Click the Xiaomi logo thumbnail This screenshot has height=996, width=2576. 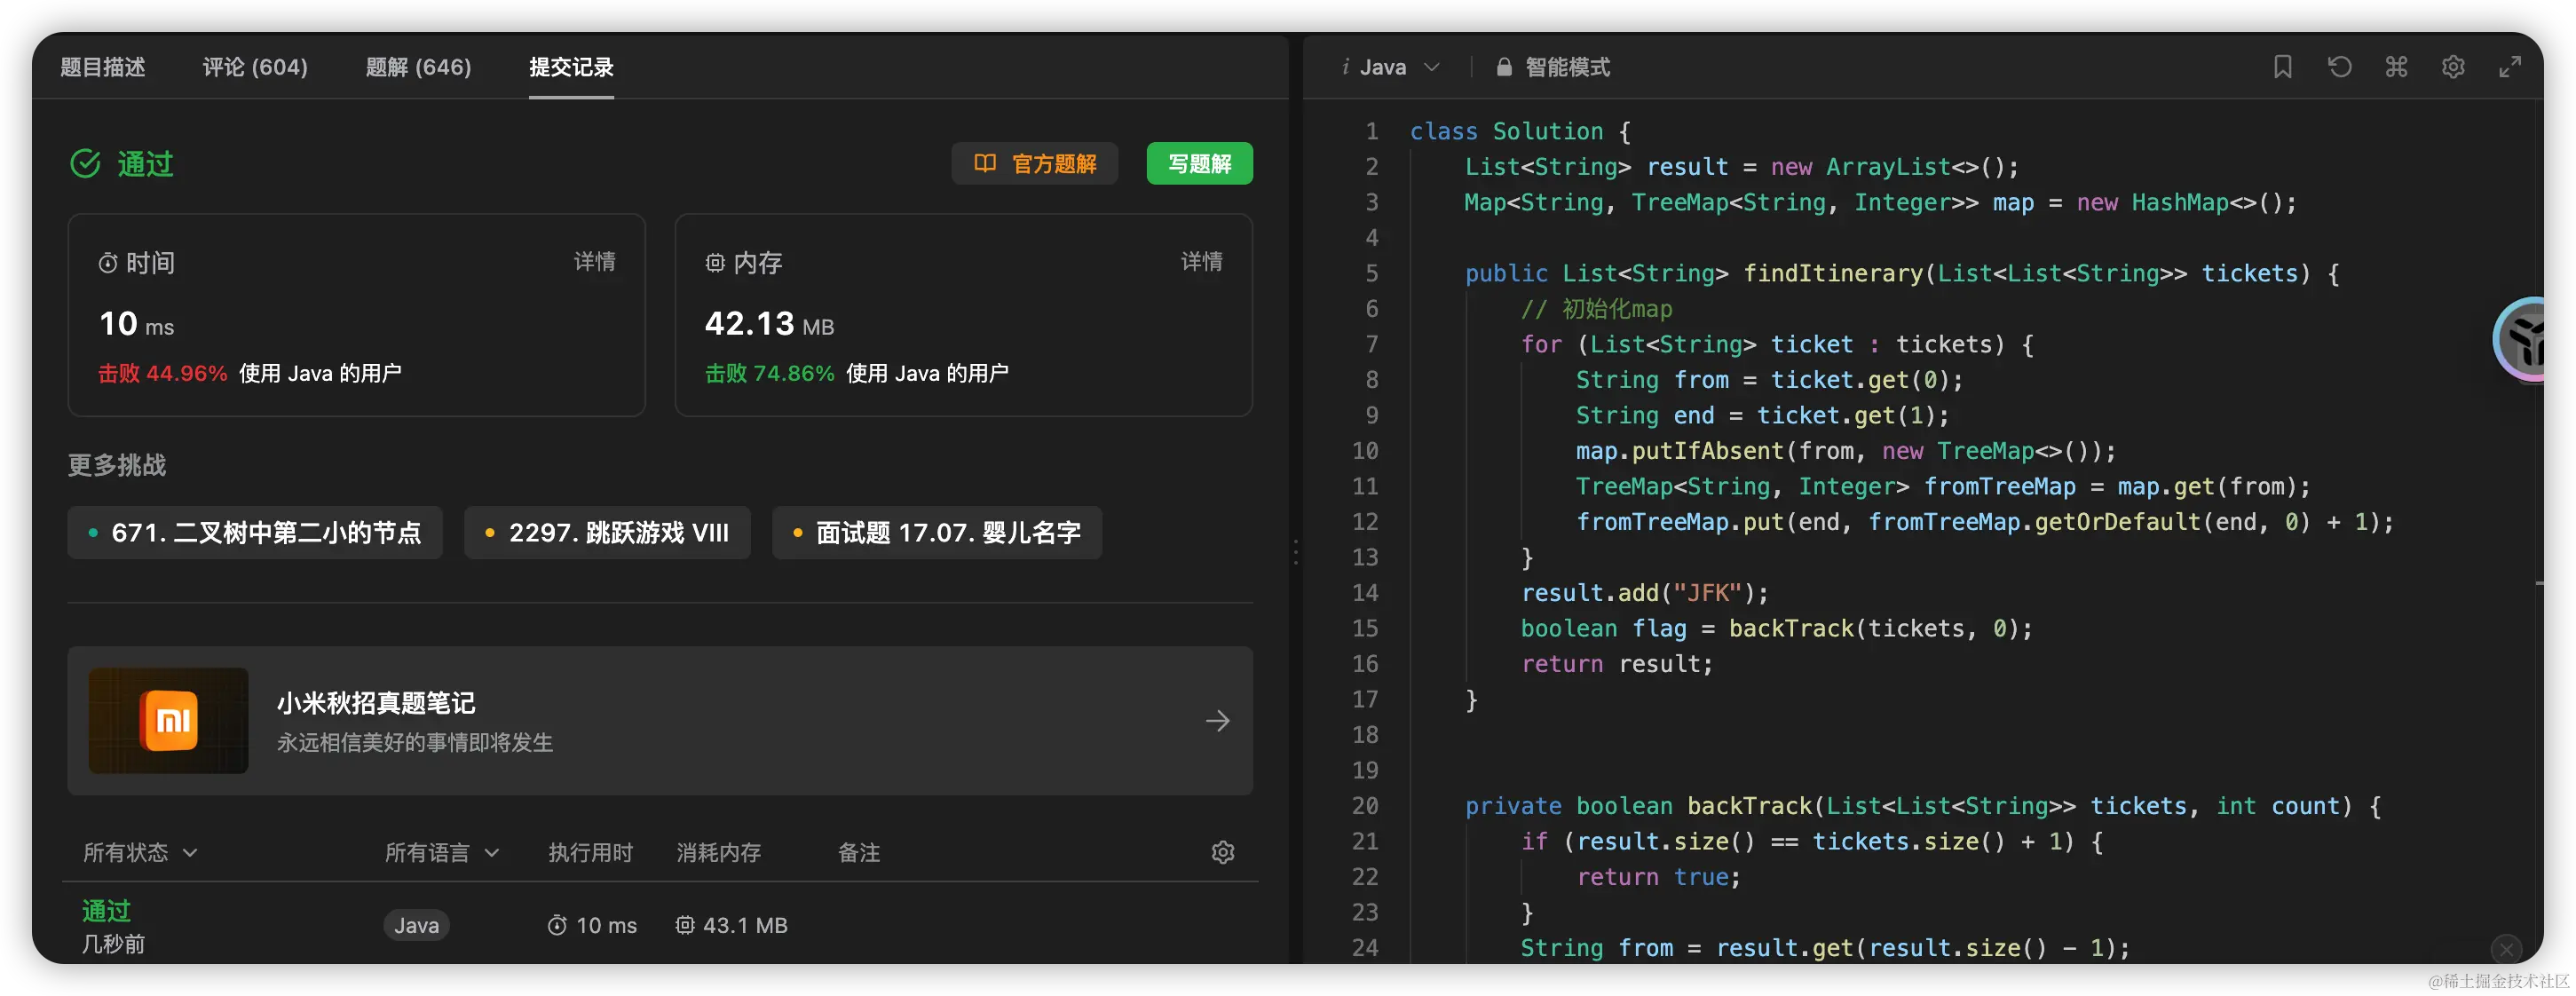pyautogui.click(x=168, y=720)
